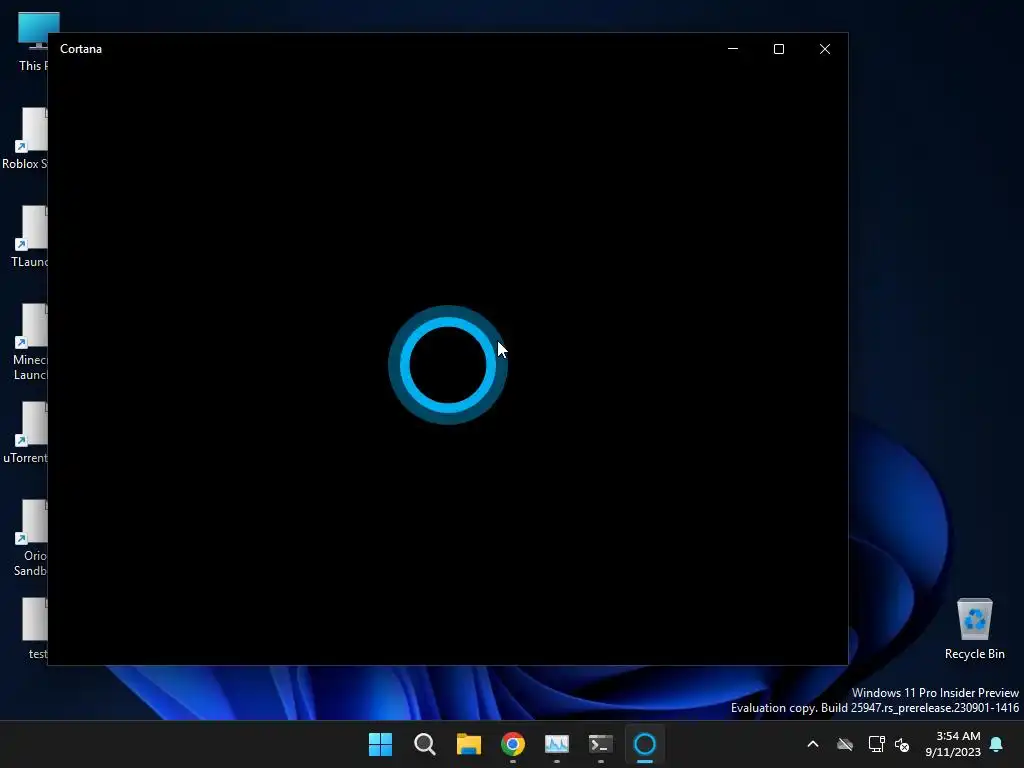Select the Roblox Studio desktop shortcut

pos(25,138)
